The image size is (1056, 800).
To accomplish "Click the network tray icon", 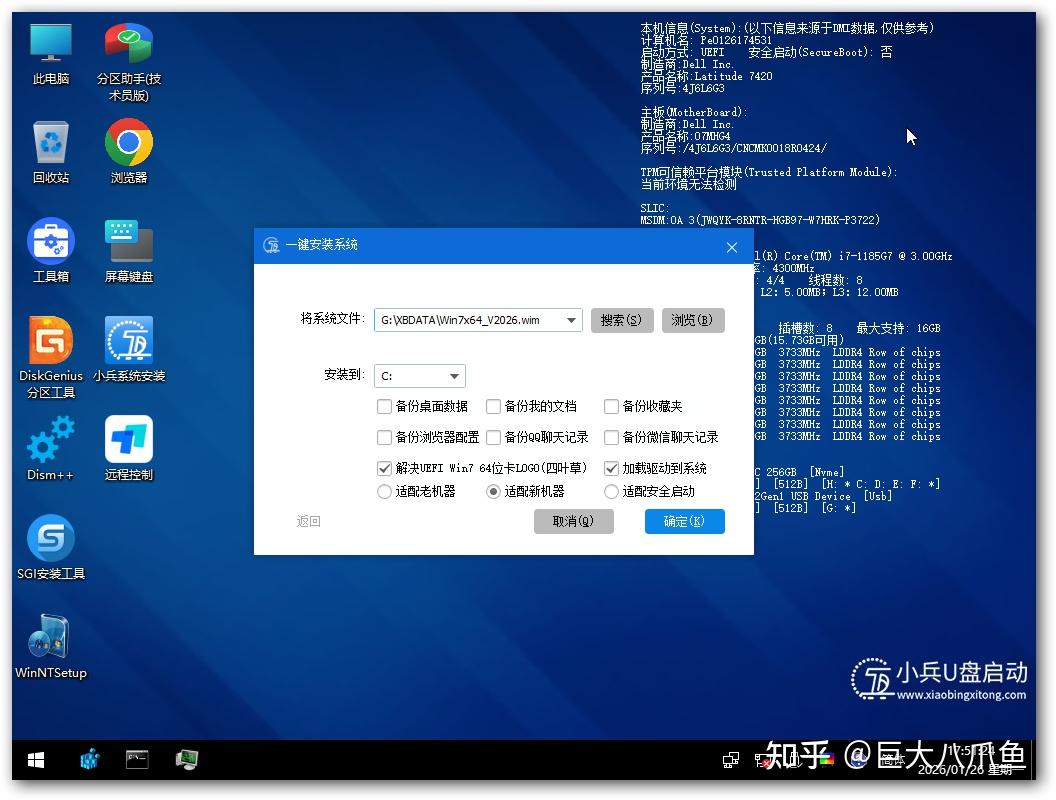I will click(731, 760).
